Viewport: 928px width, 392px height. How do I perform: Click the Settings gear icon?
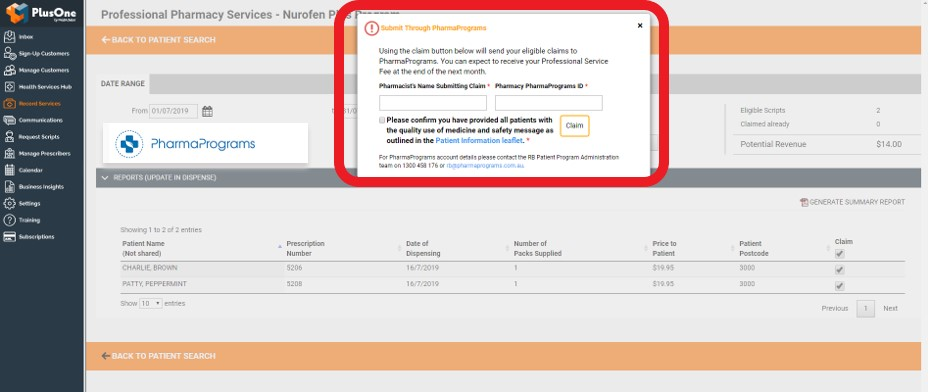[x=9, y=203]
